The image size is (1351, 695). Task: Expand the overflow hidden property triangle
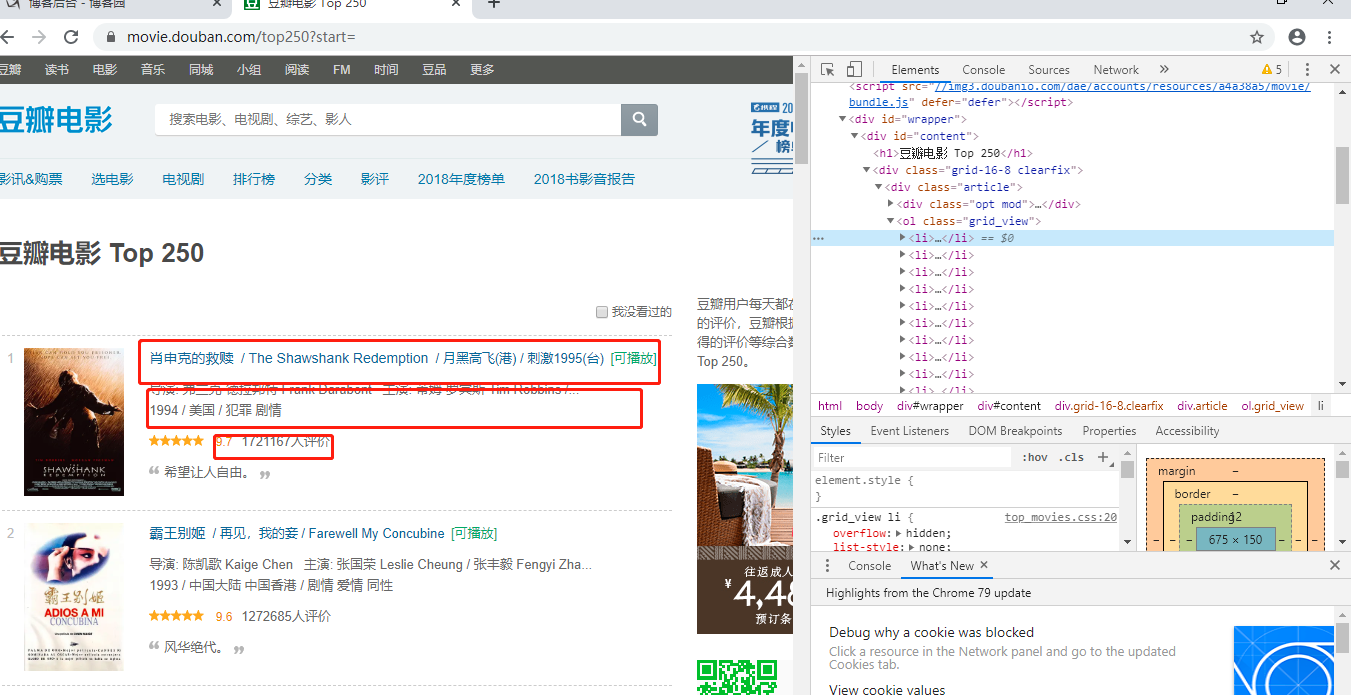tap(898, 534)
